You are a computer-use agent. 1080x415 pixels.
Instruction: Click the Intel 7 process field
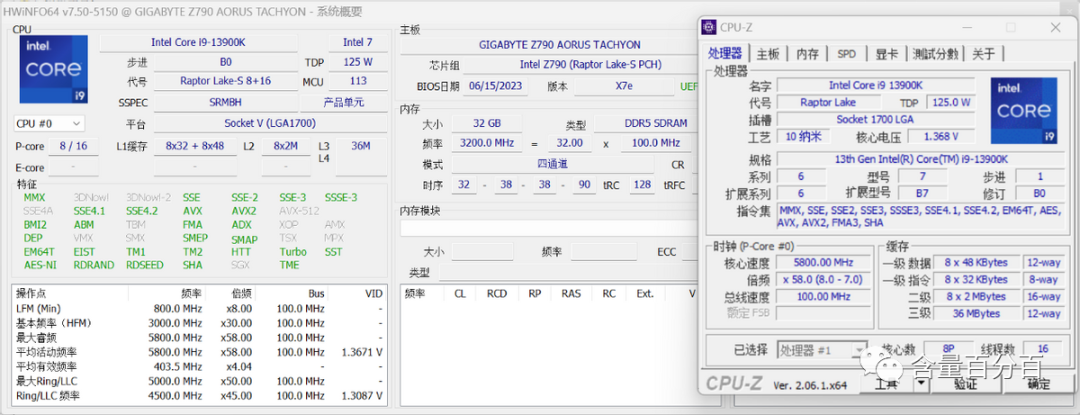357,43
